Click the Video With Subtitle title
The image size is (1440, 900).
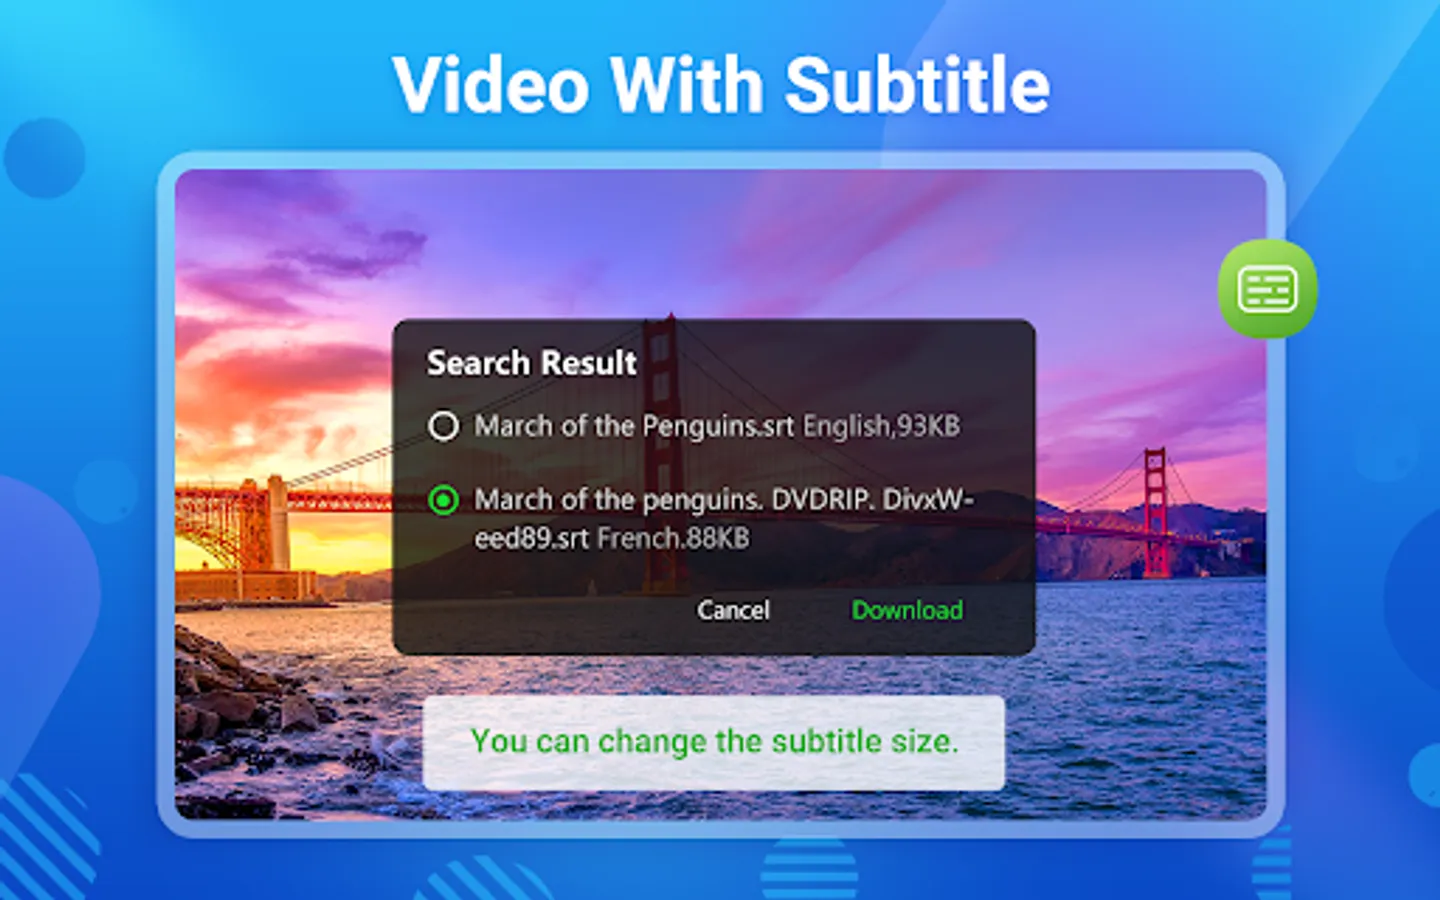[721, 85]
